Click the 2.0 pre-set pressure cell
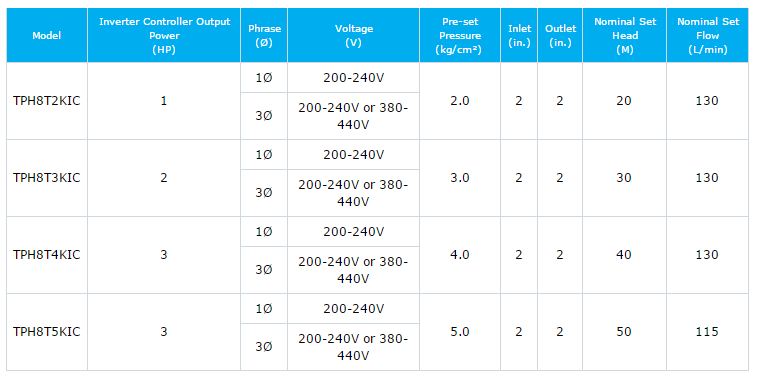This screenshot has width=757, height=376. (x=460, y=101)
